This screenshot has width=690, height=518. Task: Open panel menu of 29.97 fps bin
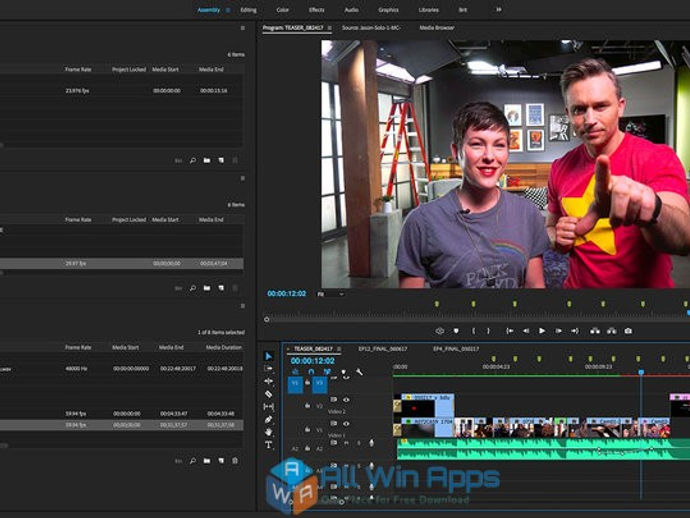242,178
